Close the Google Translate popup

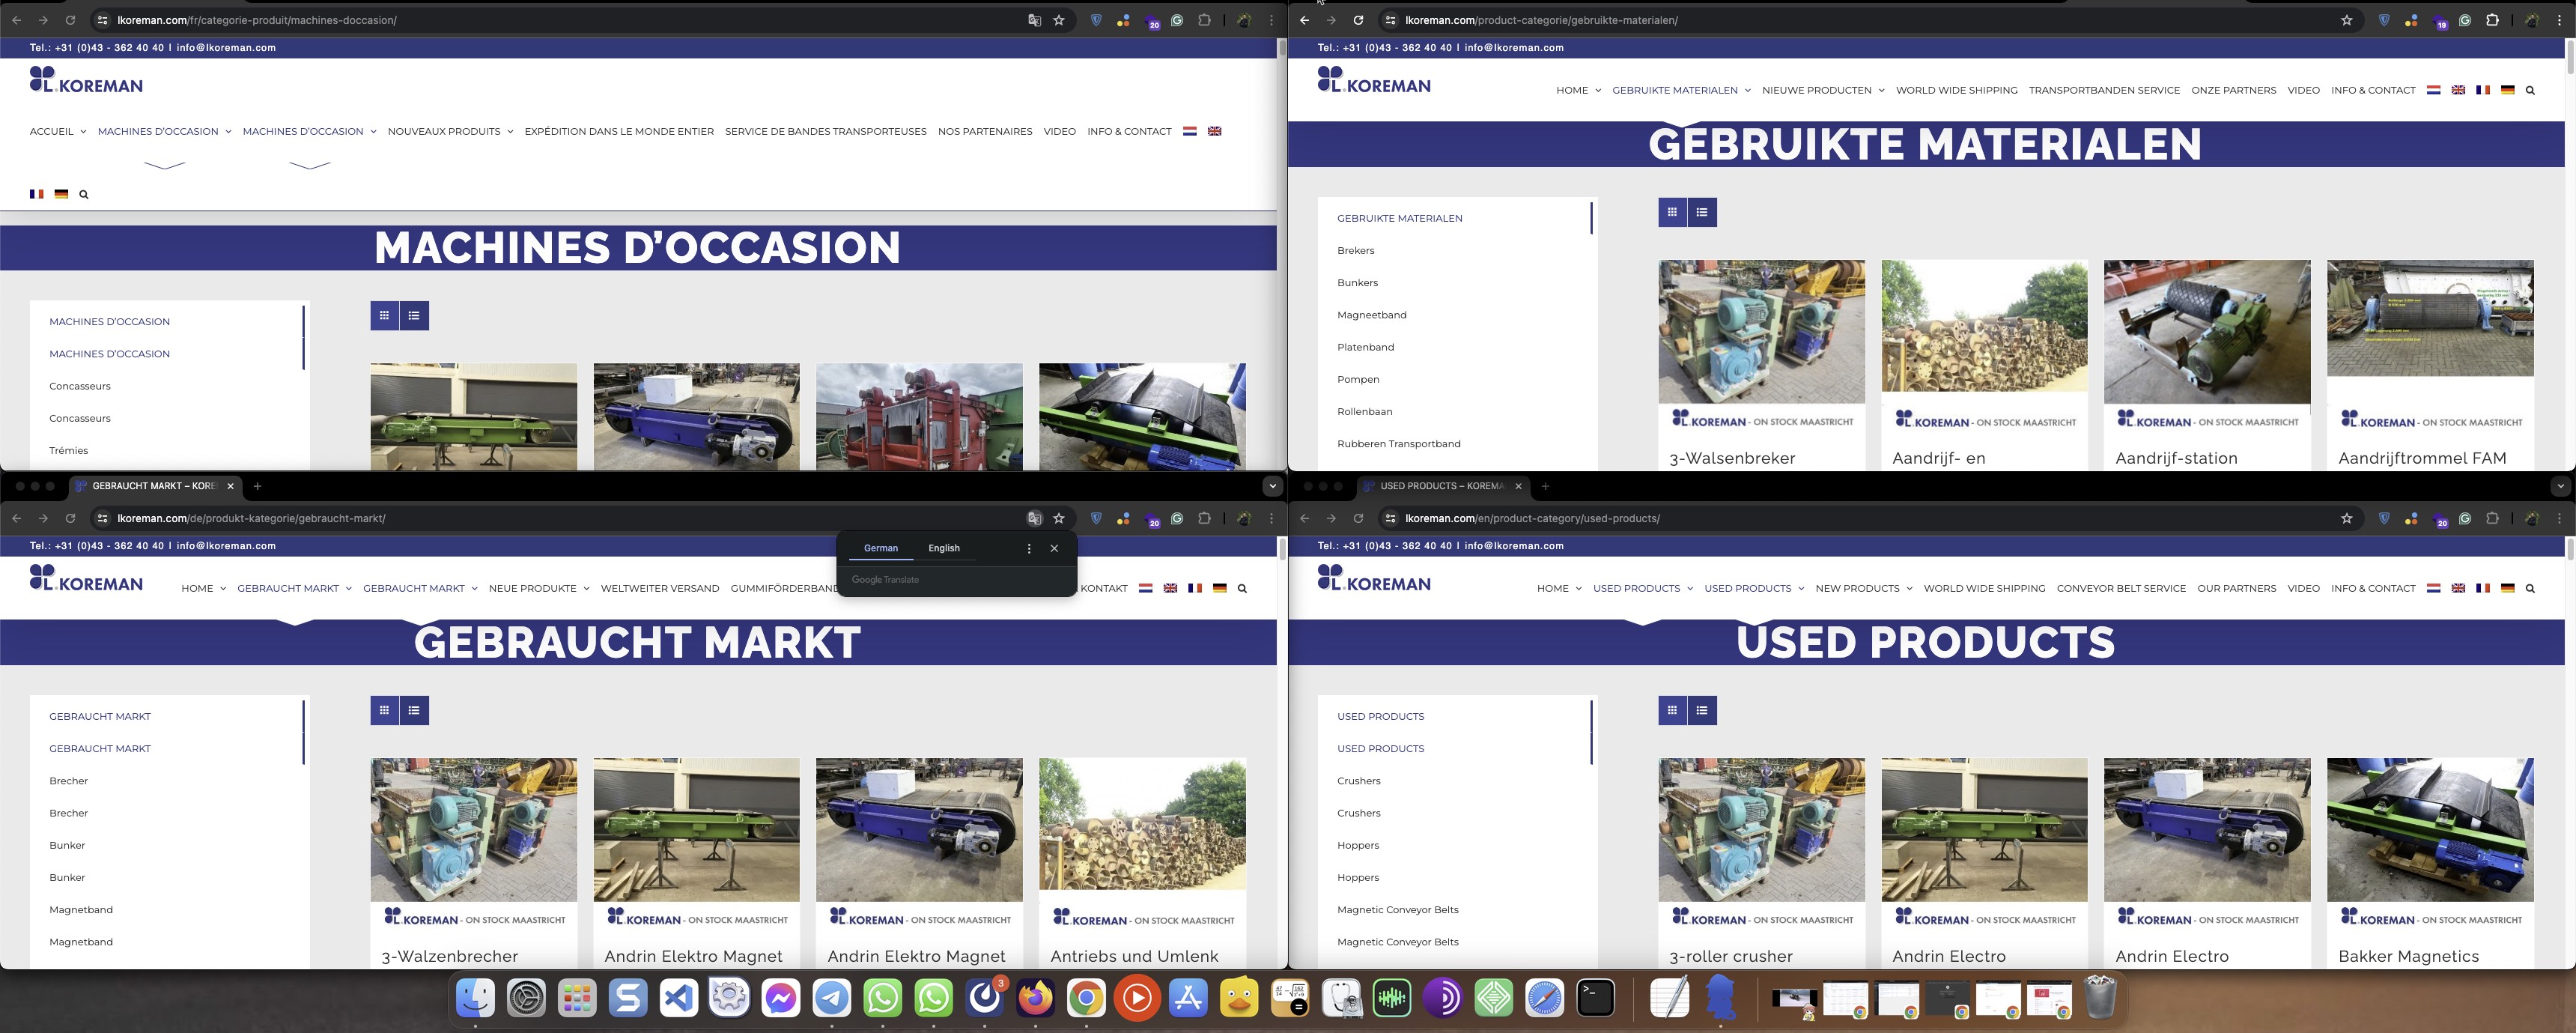click(x=1054, y=548)
